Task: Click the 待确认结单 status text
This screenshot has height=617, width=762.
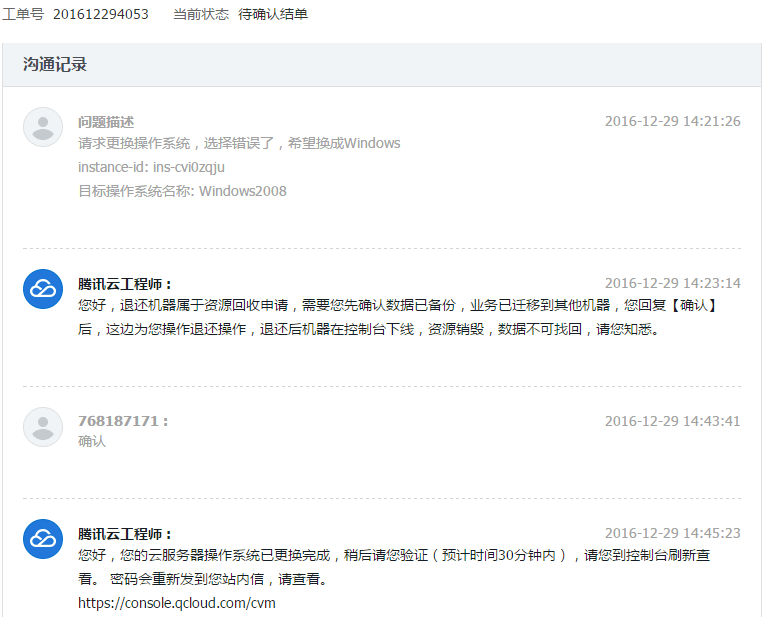Action: [x=273, y=14]
